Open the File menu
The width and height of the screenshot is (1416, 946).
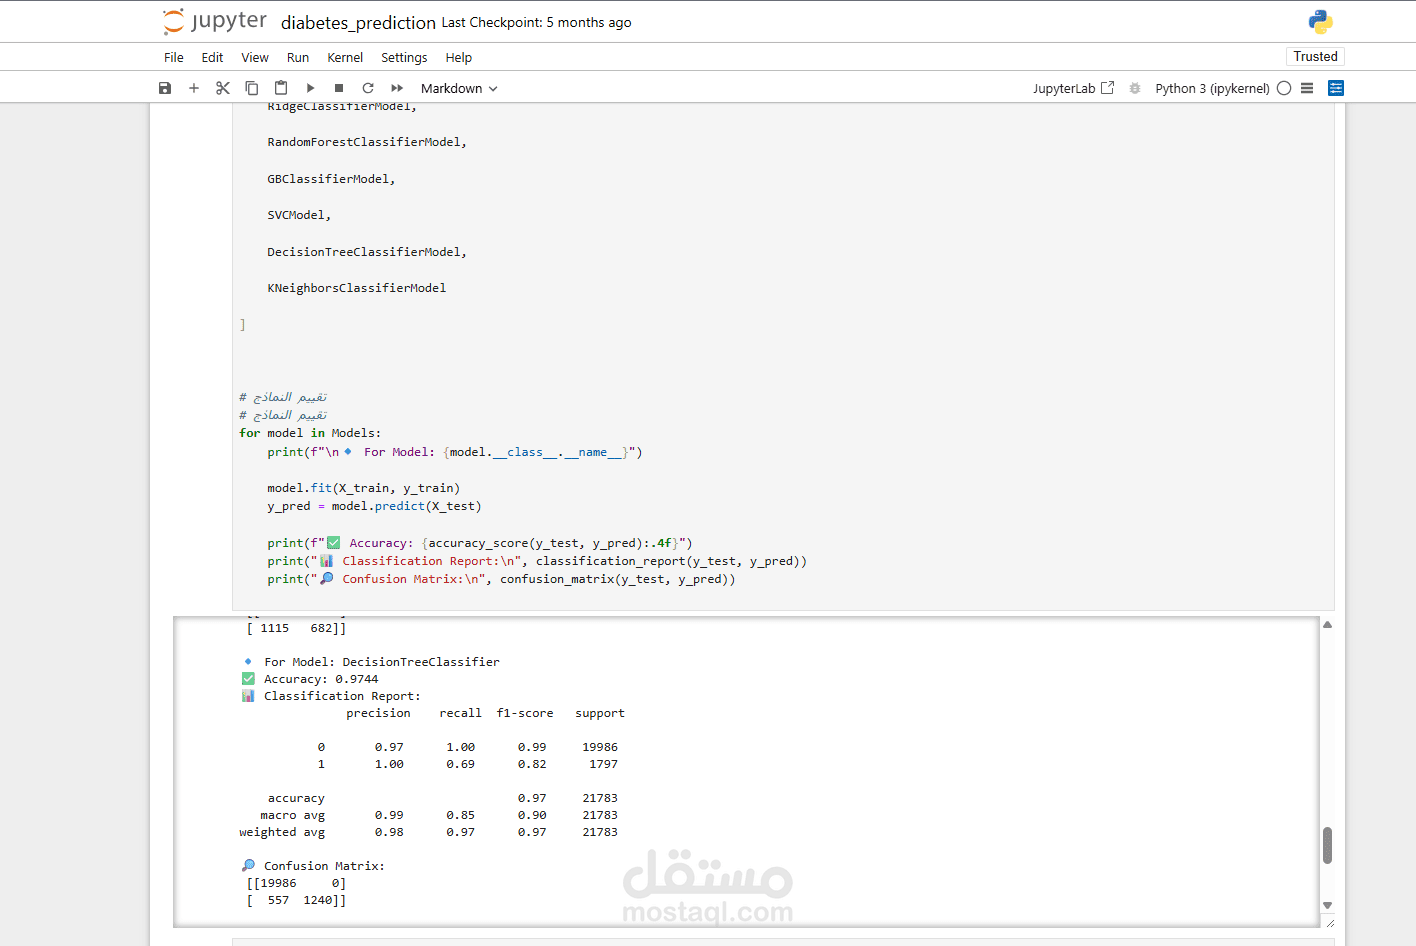tap(174, 58)
